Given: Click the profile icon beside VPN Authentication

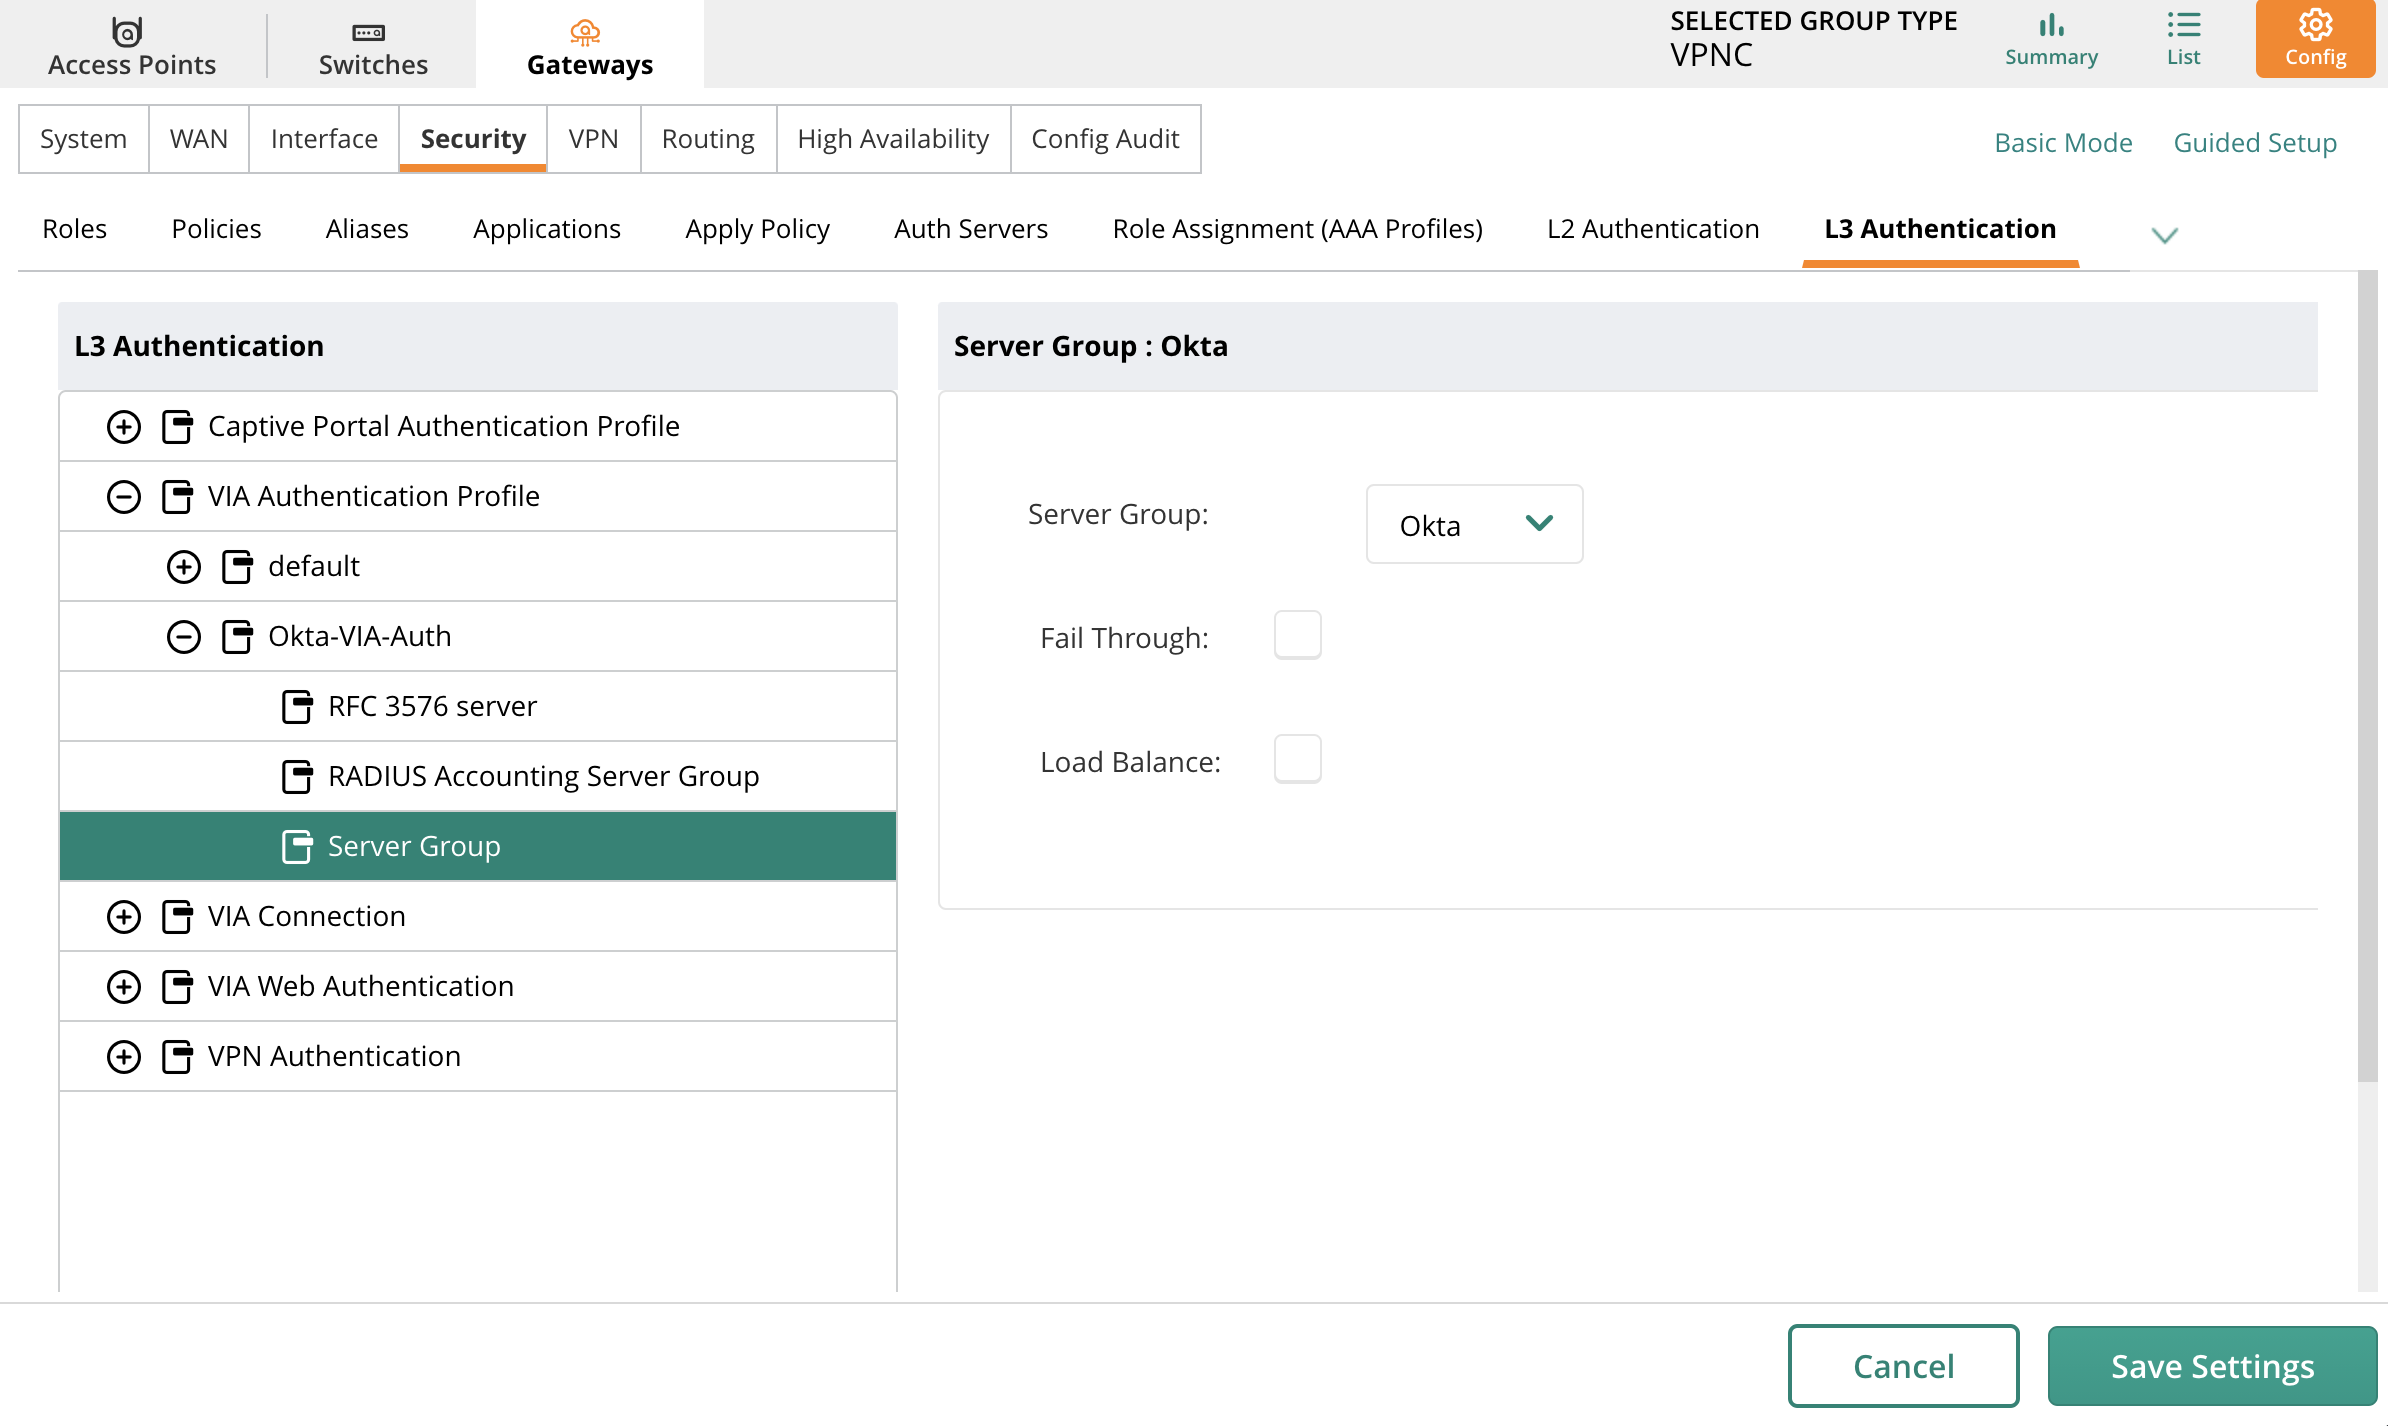Looking at the screenshot, I should coord(178,1056).
